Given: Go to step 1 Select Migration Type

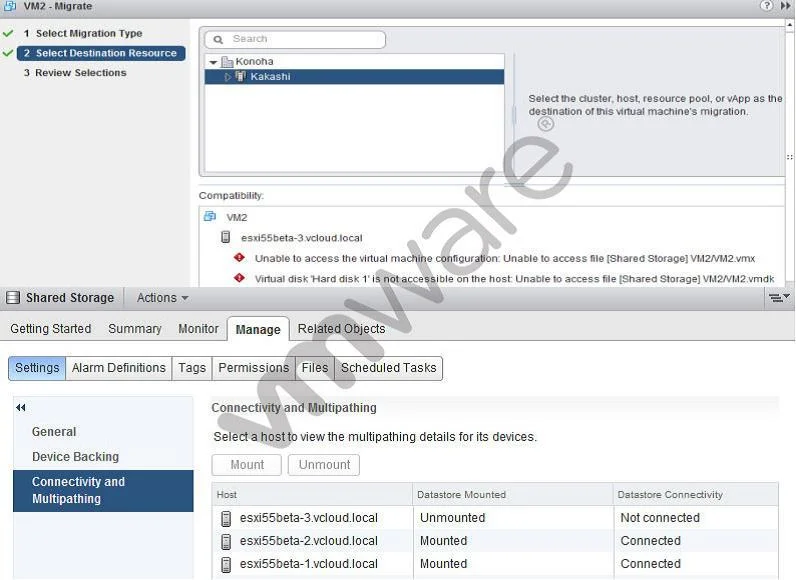Looking at the screenshot, I should 83,33.
